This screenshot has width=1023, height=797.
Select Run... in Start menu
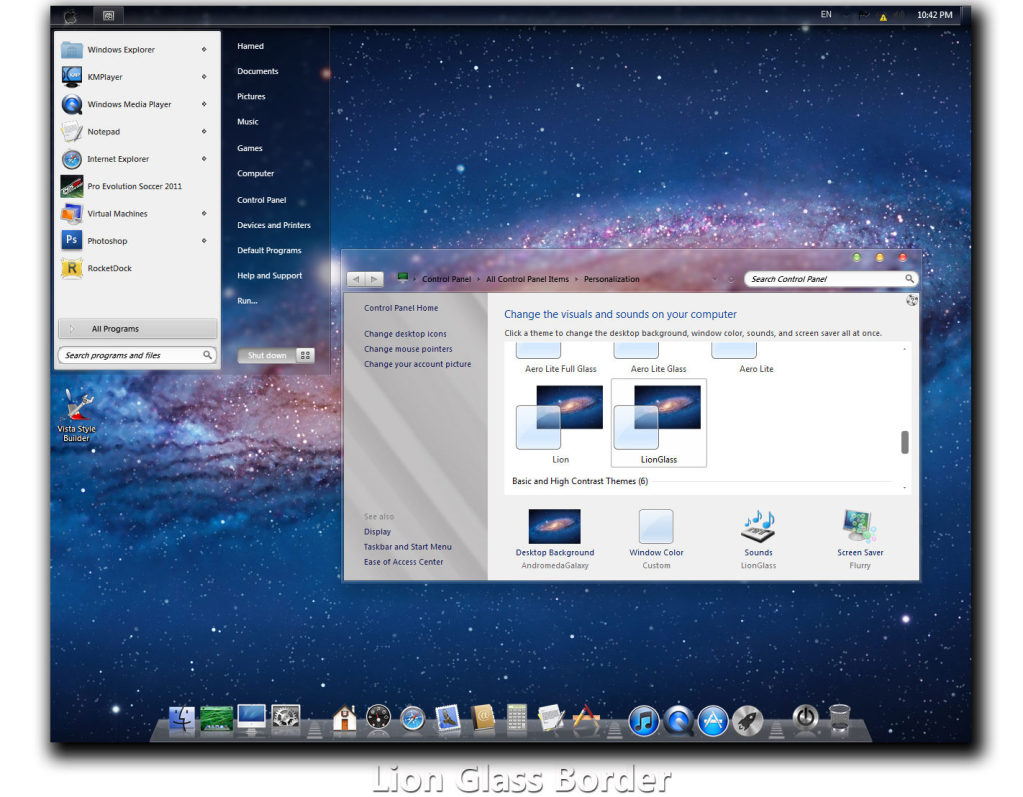247,301
